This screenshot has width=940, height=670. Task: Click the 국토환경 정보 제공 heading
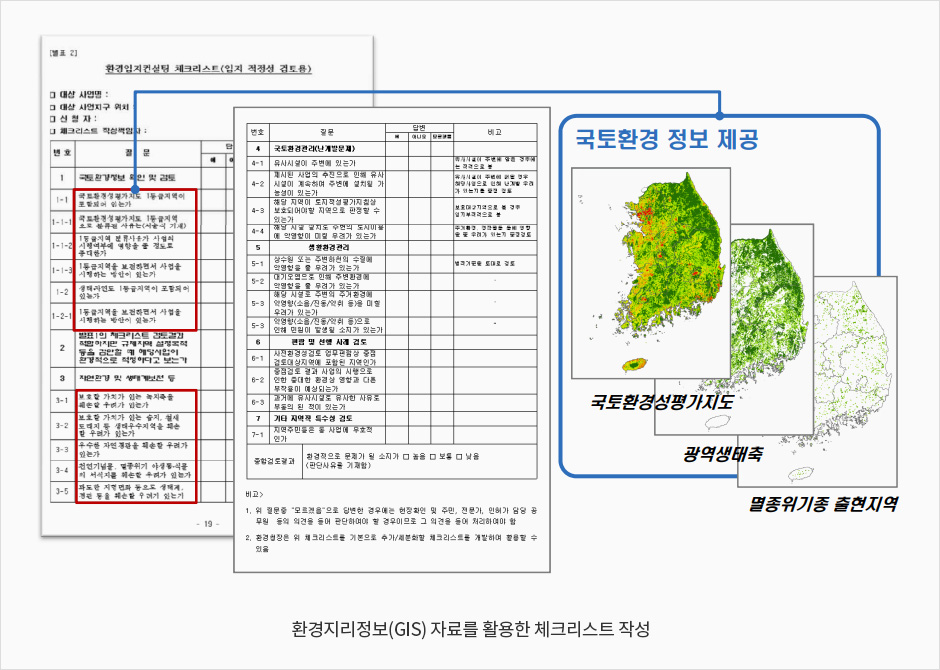[667, 138]
